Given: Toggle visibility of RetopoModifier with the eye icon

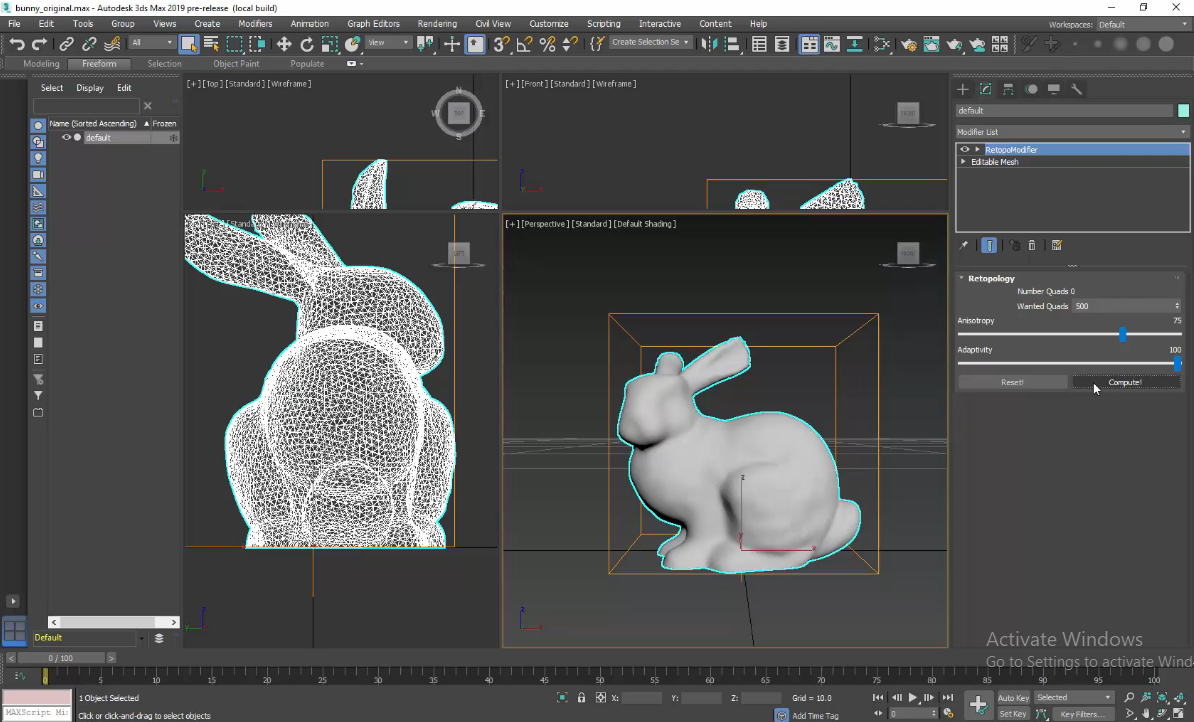Looking at the screenshot, I should coord(964,149).
